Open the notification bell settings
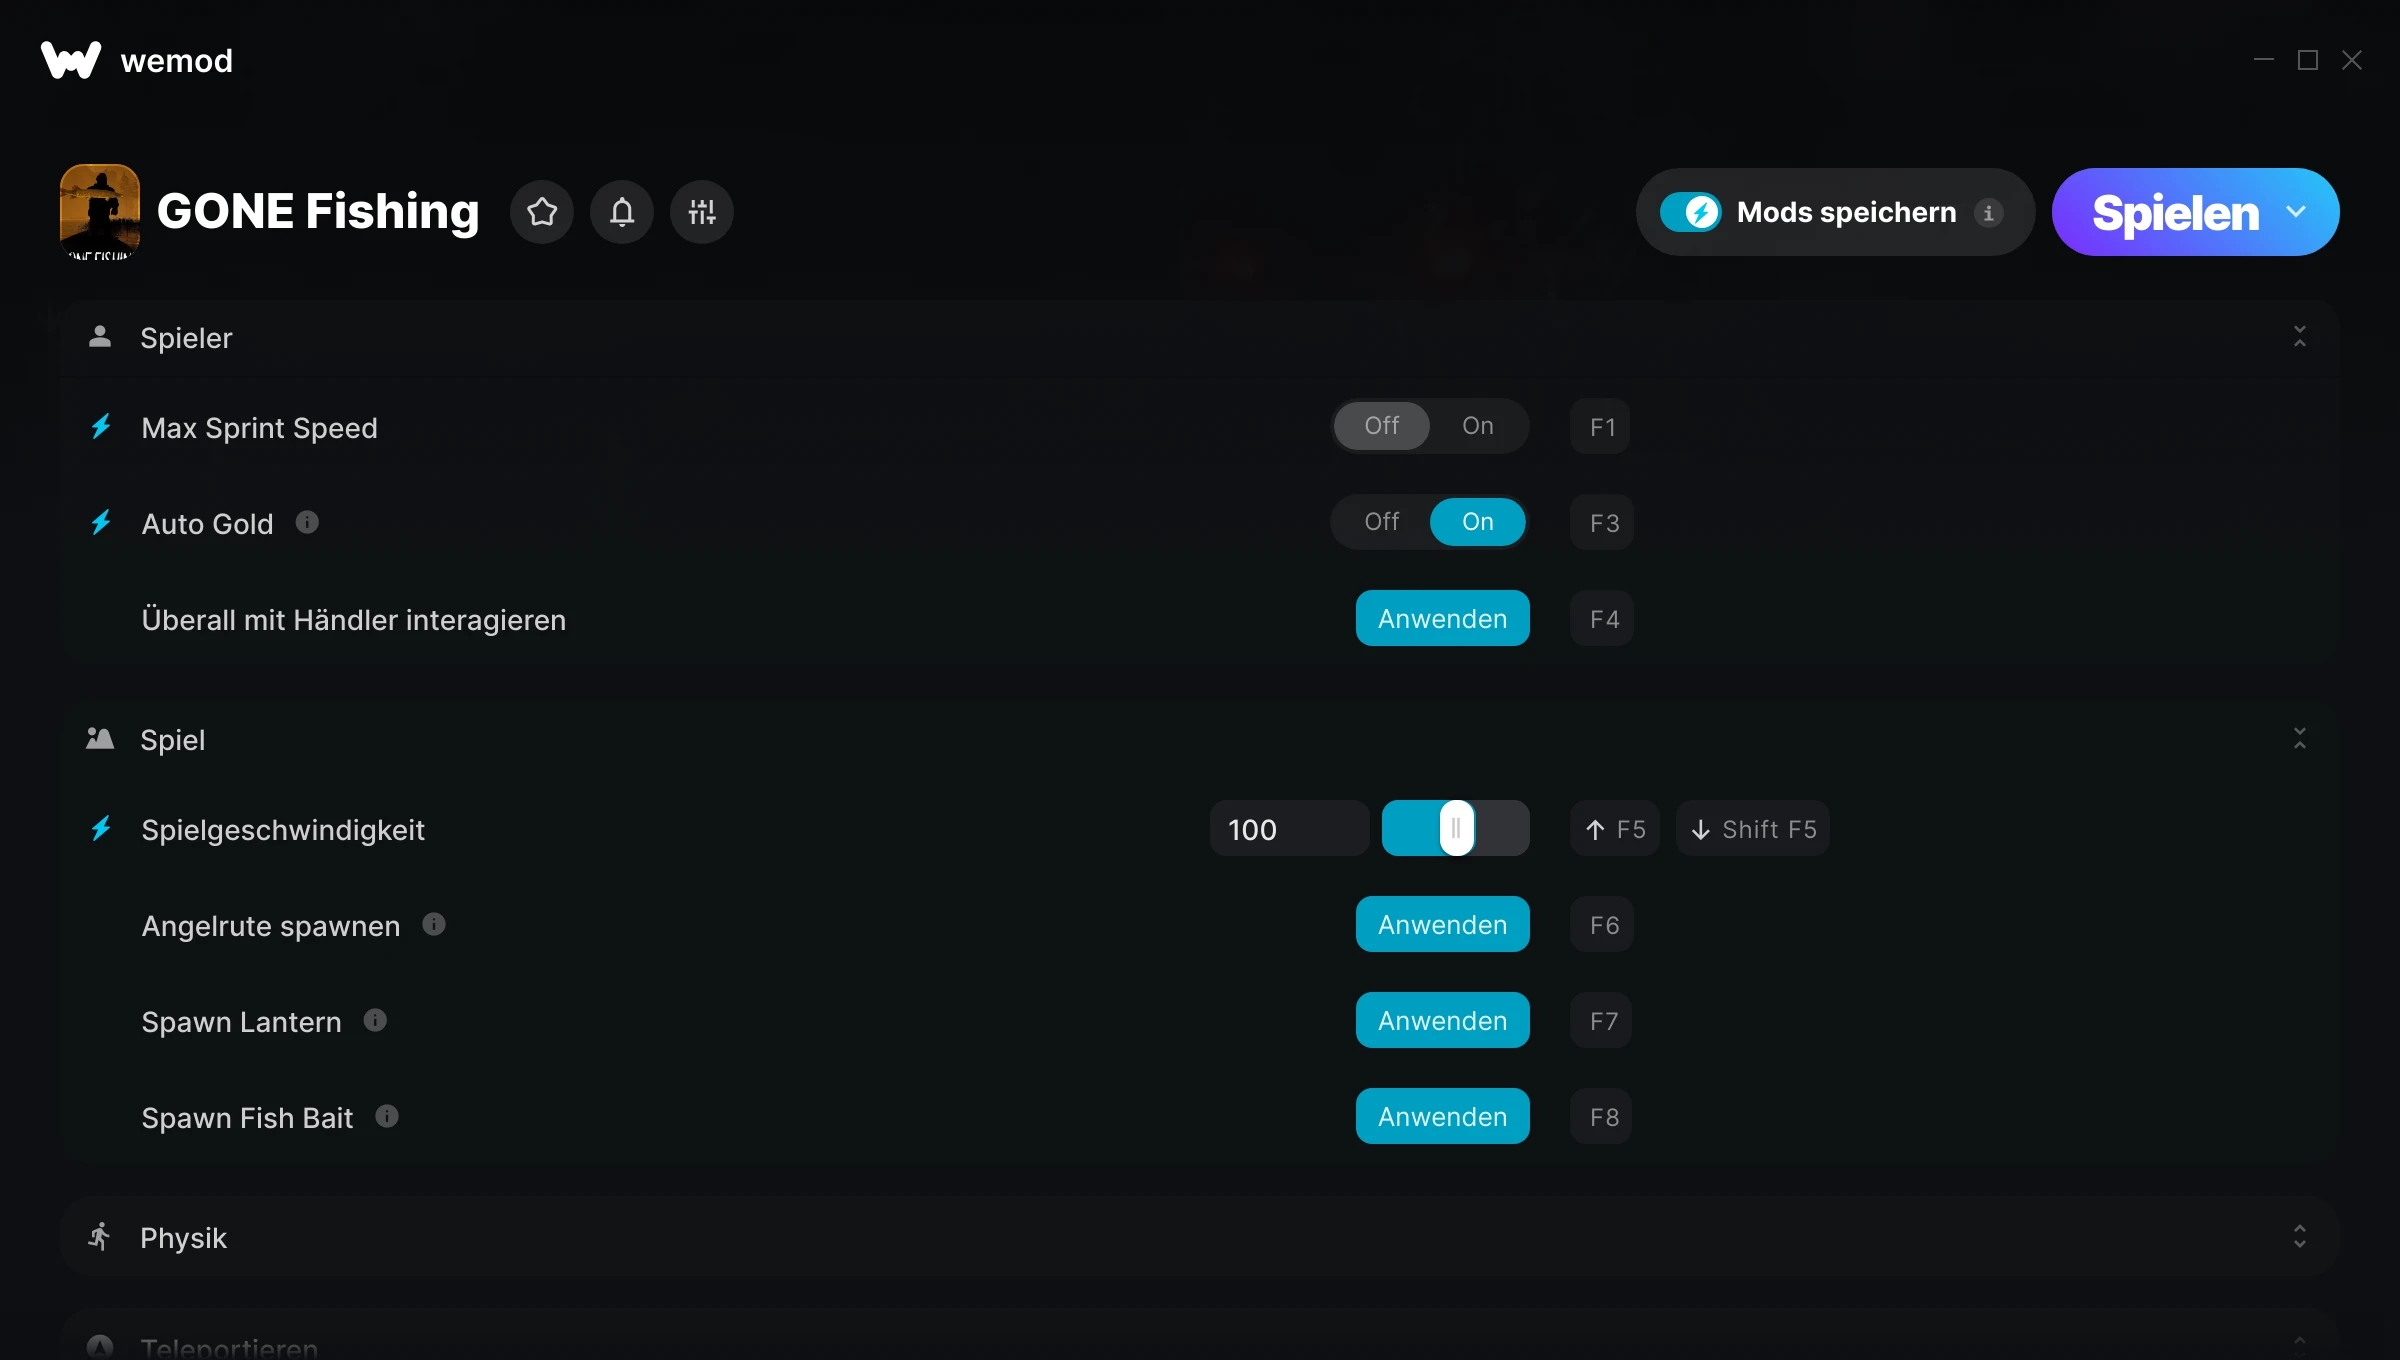This screenshot has height=1360, width=2400. [x=622, y=212]
